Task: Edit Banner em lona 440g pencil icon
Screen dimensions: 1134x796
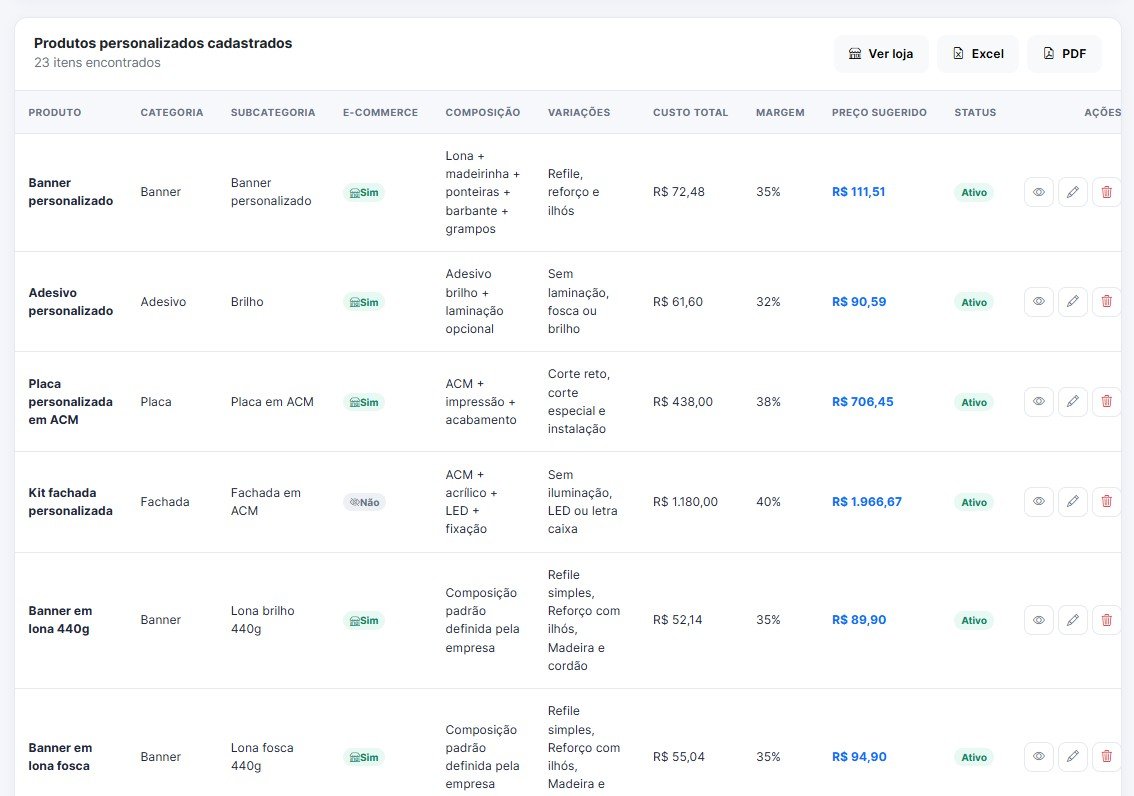Action: (x=1073, y=620)
